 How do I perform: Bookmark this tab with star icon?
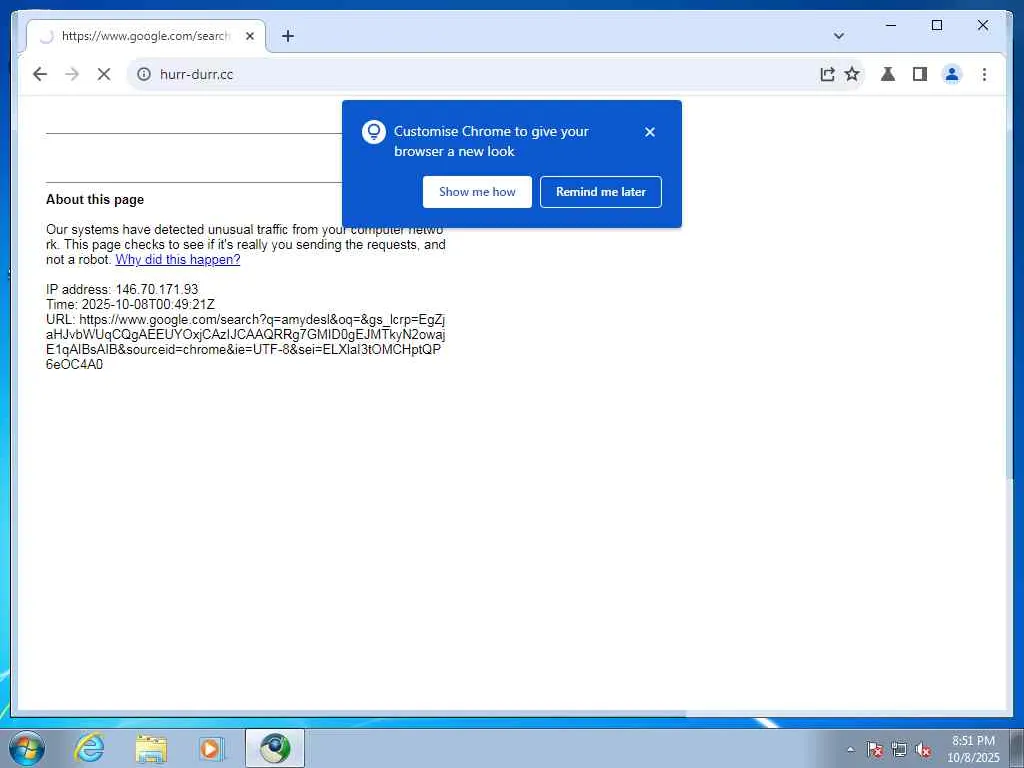[852, 74]
